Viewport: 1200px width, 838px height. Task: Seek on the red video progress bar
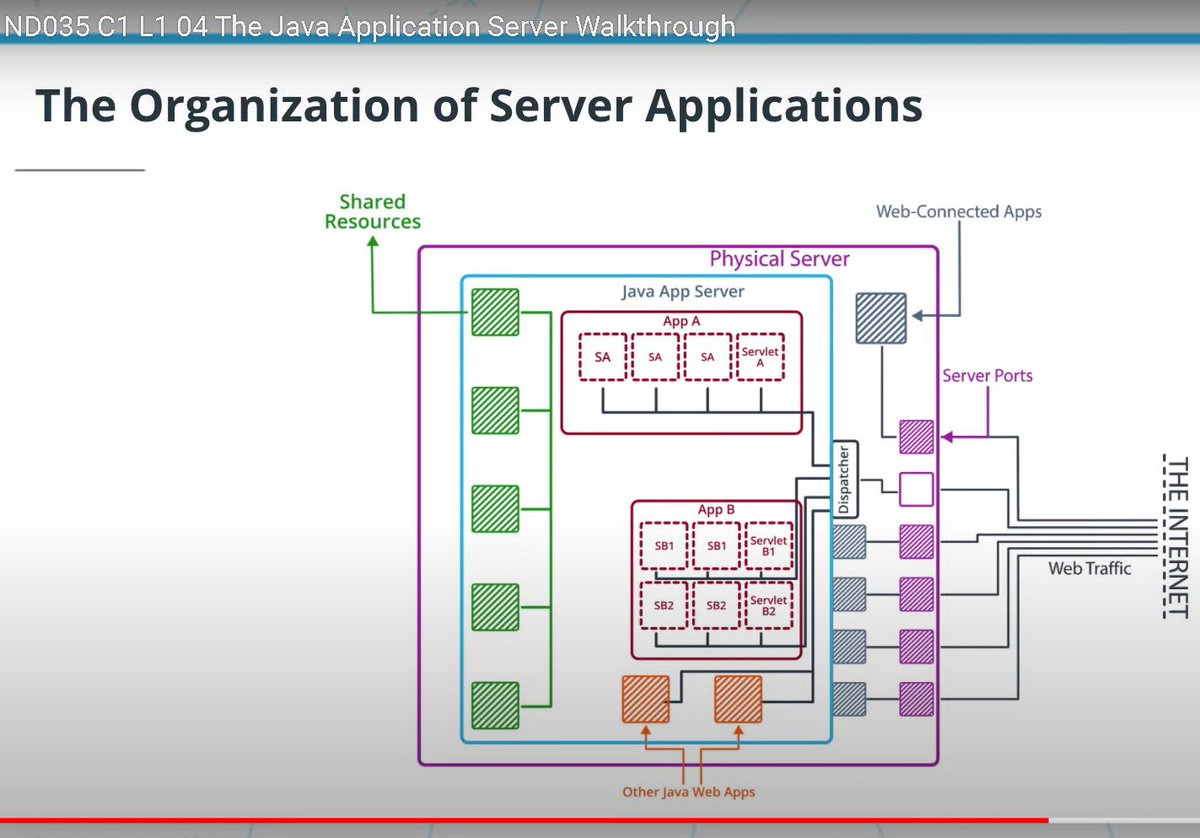pyautogui.click(x=600, y=821)
